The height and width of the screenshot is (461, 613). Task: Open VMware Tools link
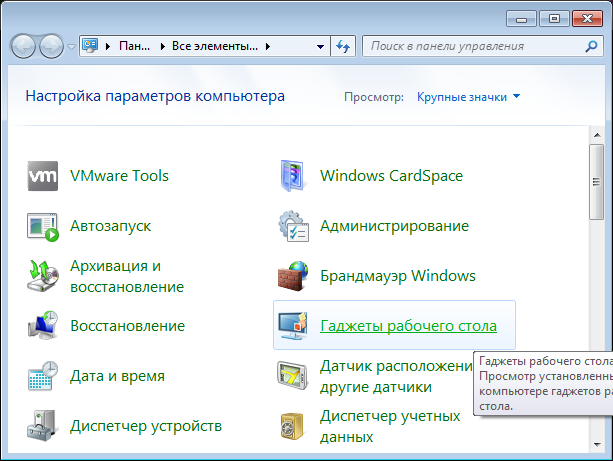coord(119,176)
